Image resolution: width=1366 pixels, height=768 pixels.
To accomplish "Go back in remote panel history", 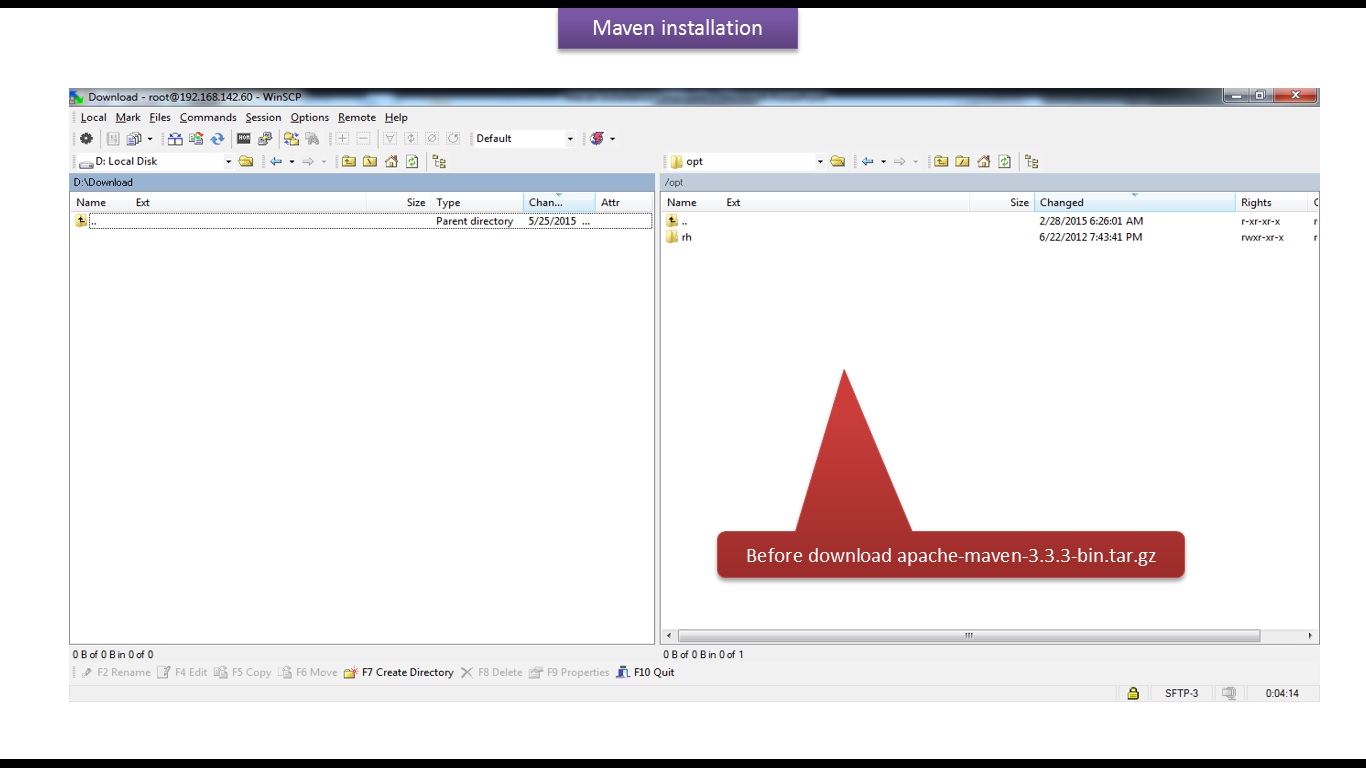I will [x=868, y=162].
